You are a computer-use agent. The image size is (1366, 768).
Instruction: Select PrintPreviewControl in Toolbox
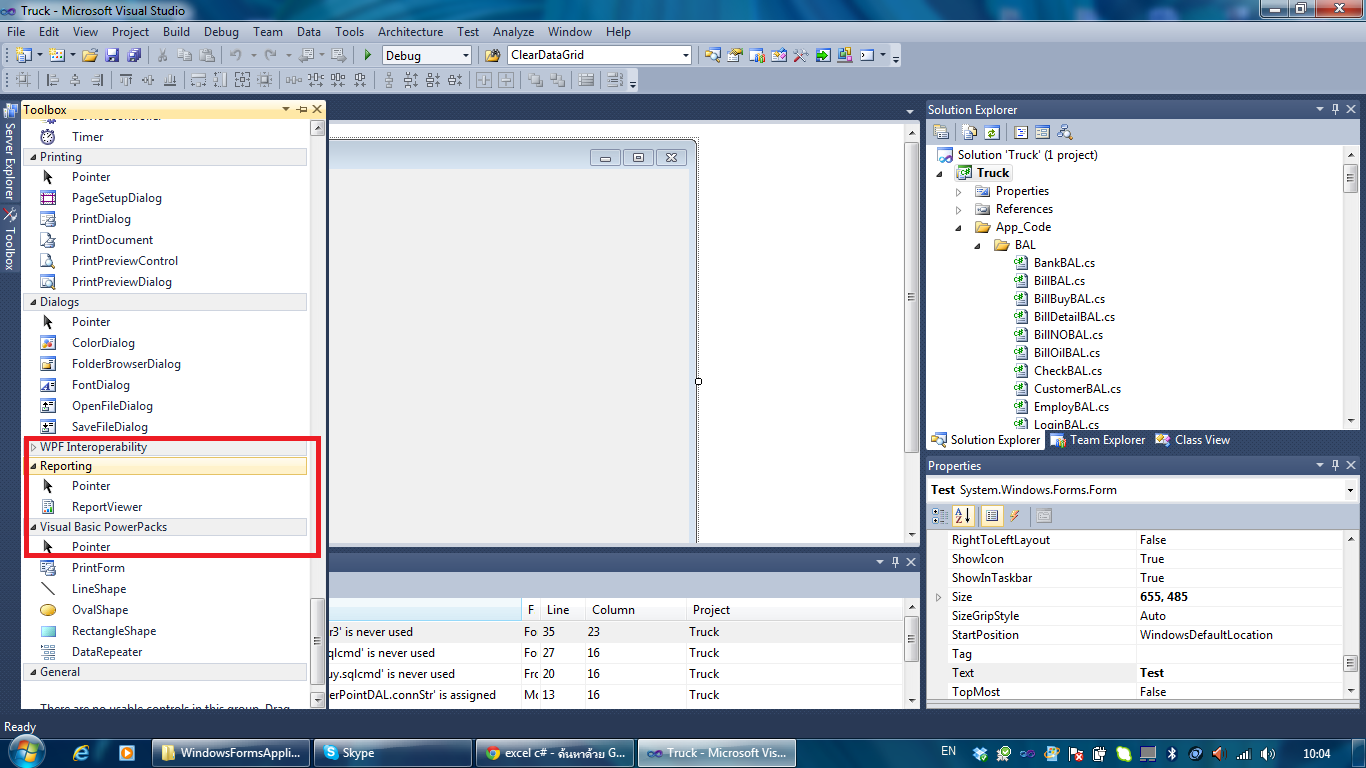(x=125, y=261)
